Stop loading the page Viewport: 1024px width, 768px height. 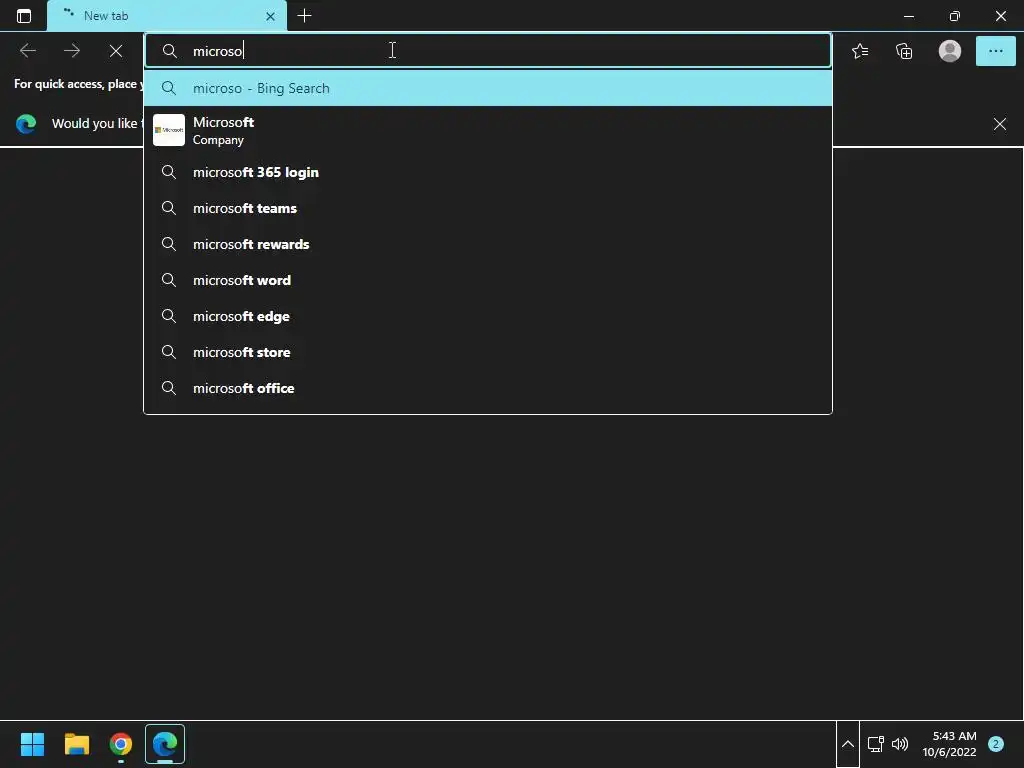[116, 51]
